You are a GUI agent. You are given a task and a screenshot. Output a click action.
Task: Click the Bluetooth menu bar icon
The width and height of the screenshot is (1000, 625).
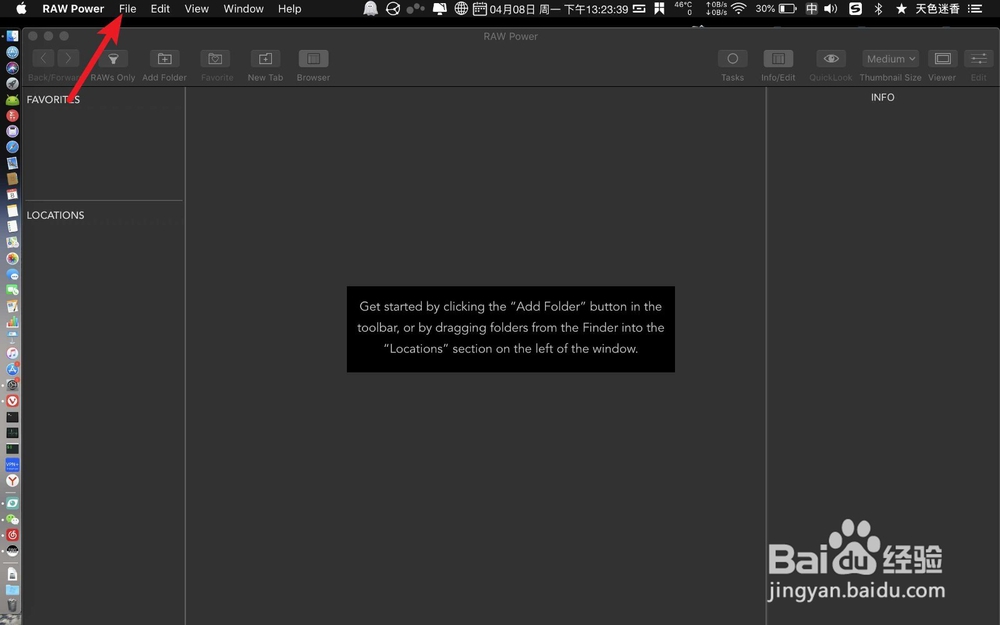(x=878, y=8)
